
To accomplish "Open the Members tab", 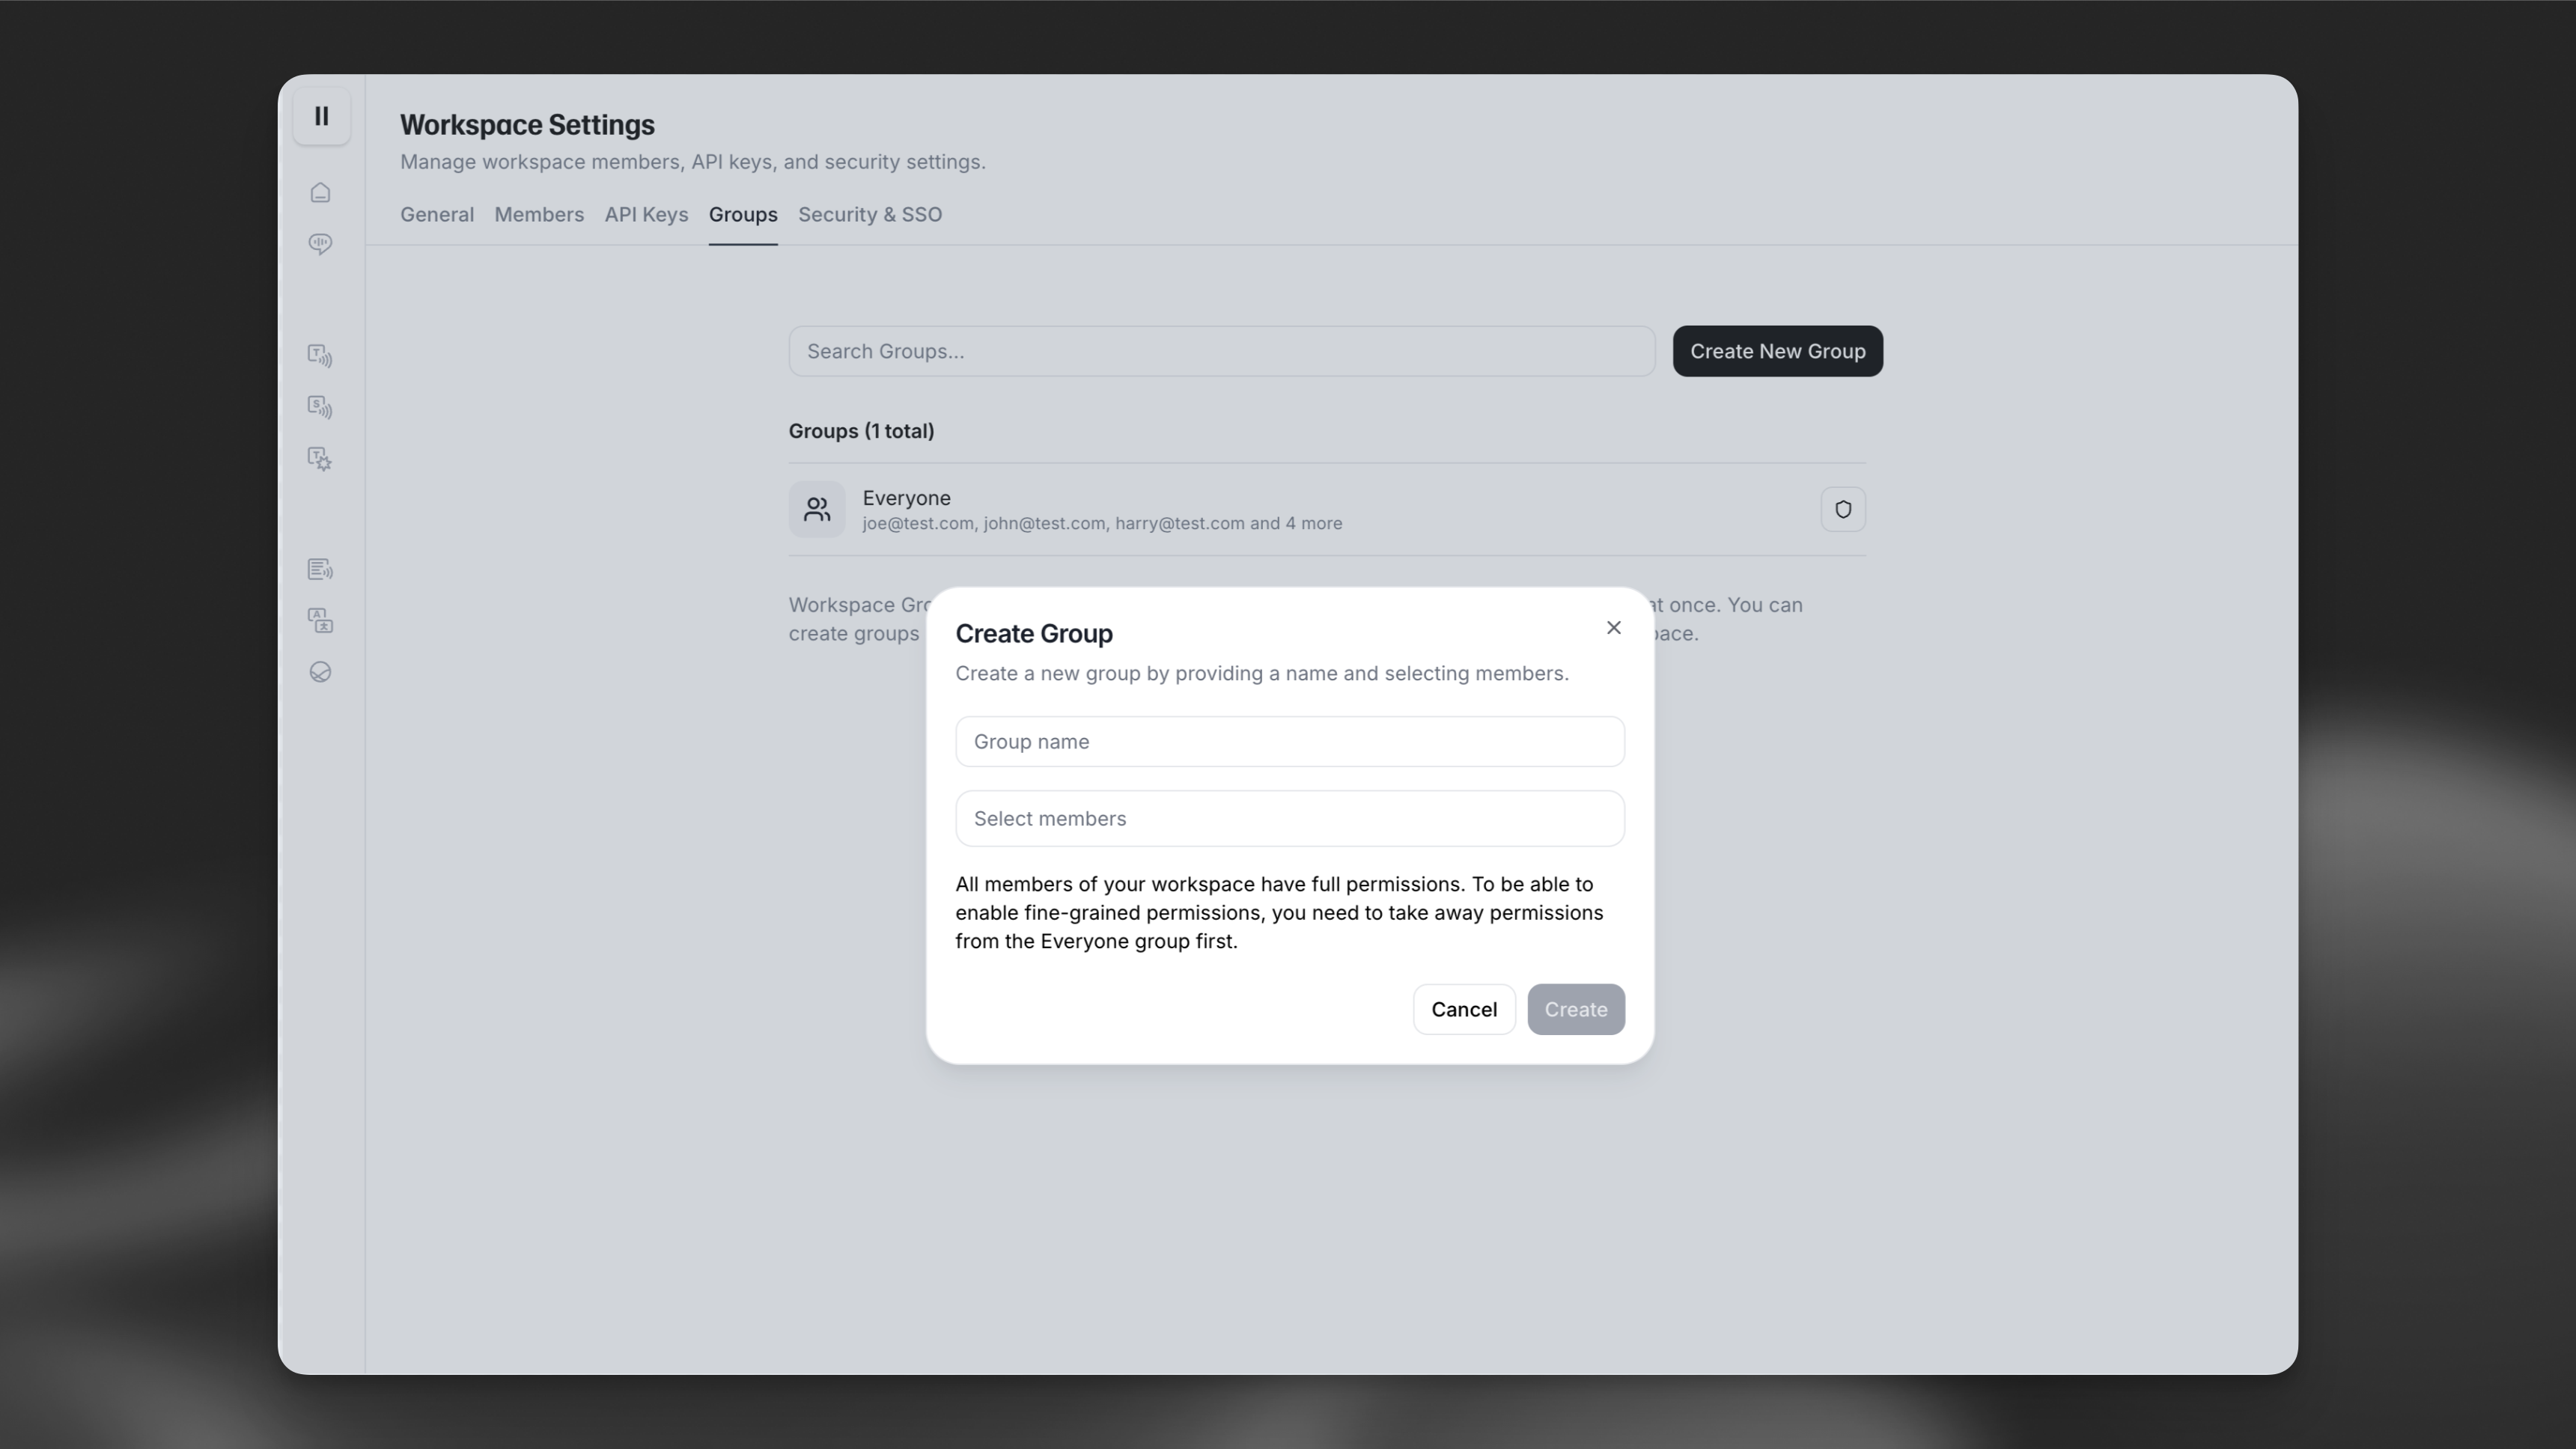I will [539, 215].
